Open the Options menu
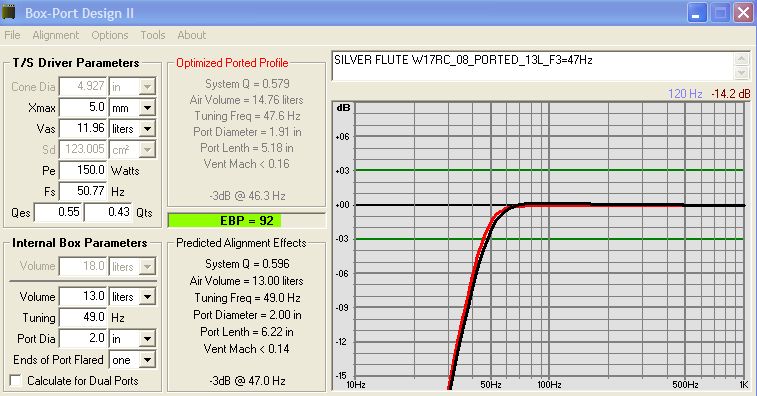 110,35
